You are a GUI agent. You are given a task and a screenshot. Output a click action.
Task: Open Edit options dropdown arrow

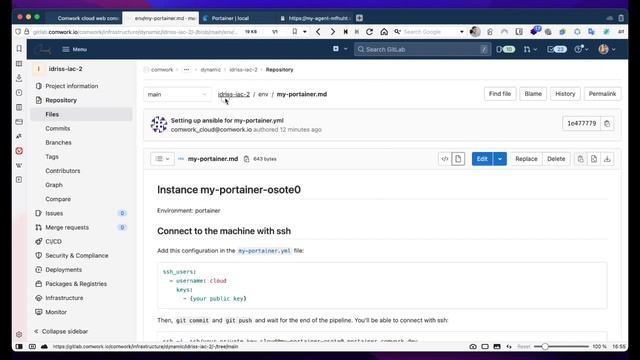coord(500,159)
